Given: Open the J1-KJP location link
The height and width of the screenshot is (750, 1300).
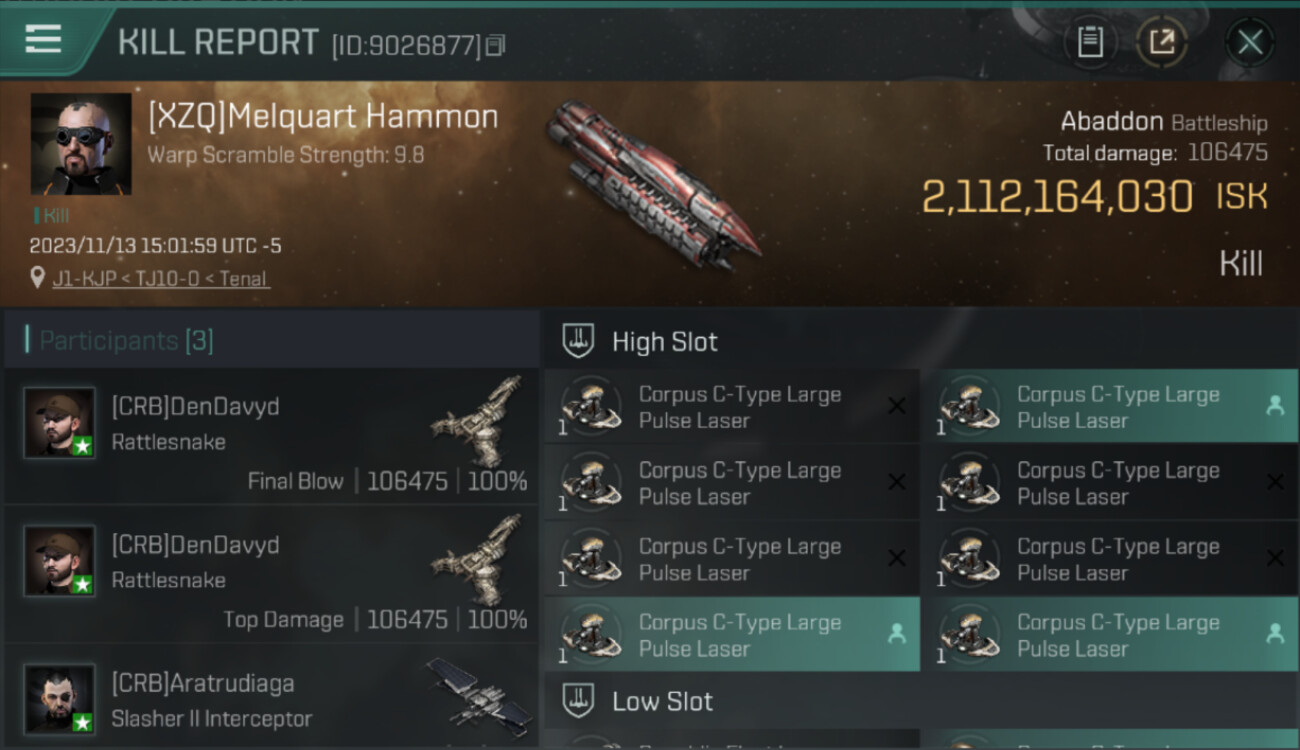Looking at the screenshot, I should 160,279.
